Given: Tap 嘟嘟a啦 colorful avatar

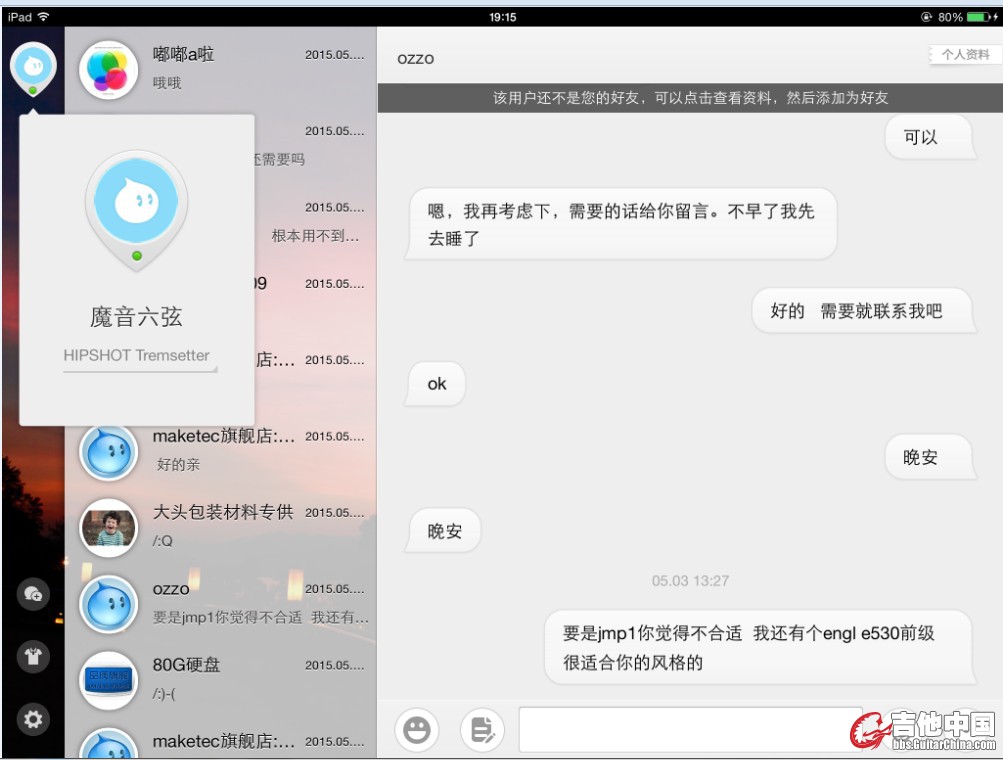Looking at the screenshot, I should coord(108,70).
